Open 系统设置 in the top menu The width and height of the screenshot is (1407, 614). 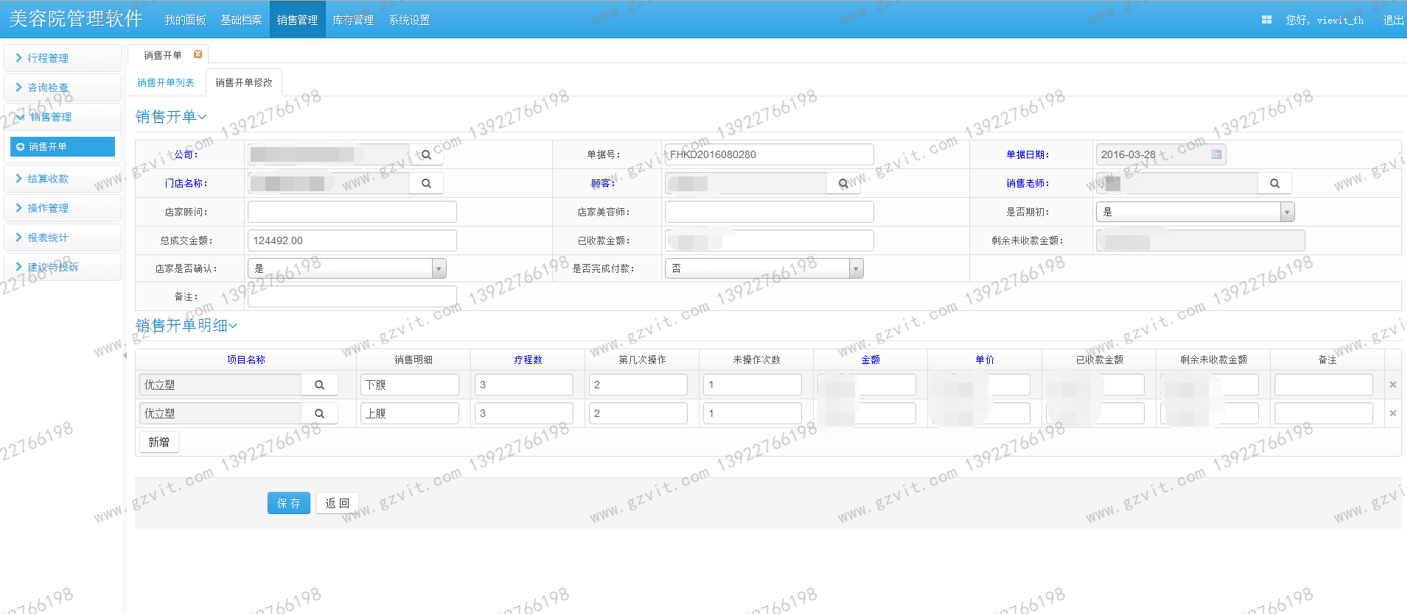(x=409, y=20)
